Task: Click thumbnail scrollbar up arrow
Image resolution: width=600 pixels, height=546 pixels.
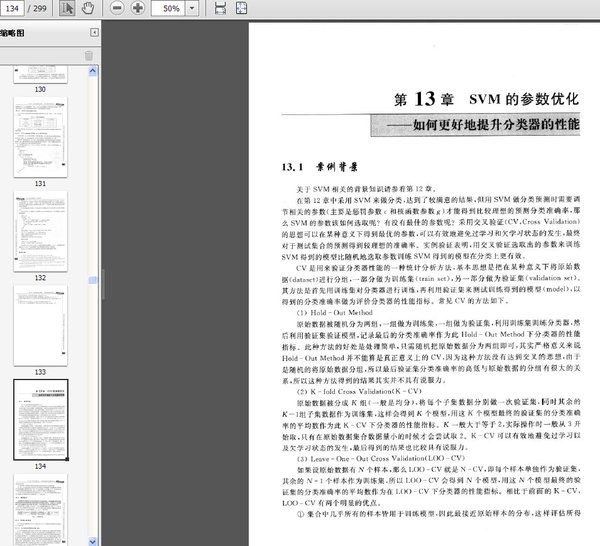Action: (93, 71)
